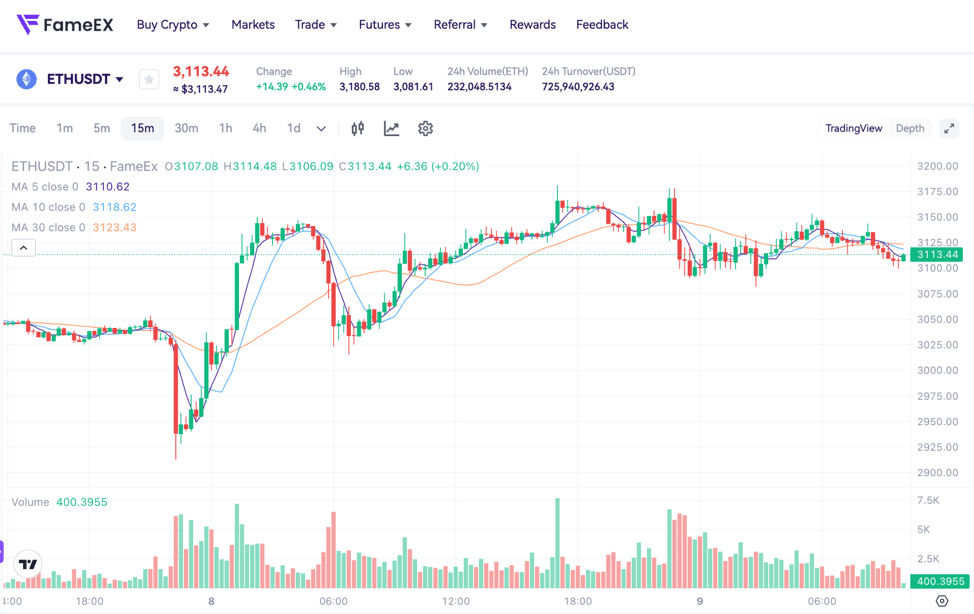Screen dimensions: 974x614
Task: Collapse the indicator legend arrow
Action: (x=23, y=247)
